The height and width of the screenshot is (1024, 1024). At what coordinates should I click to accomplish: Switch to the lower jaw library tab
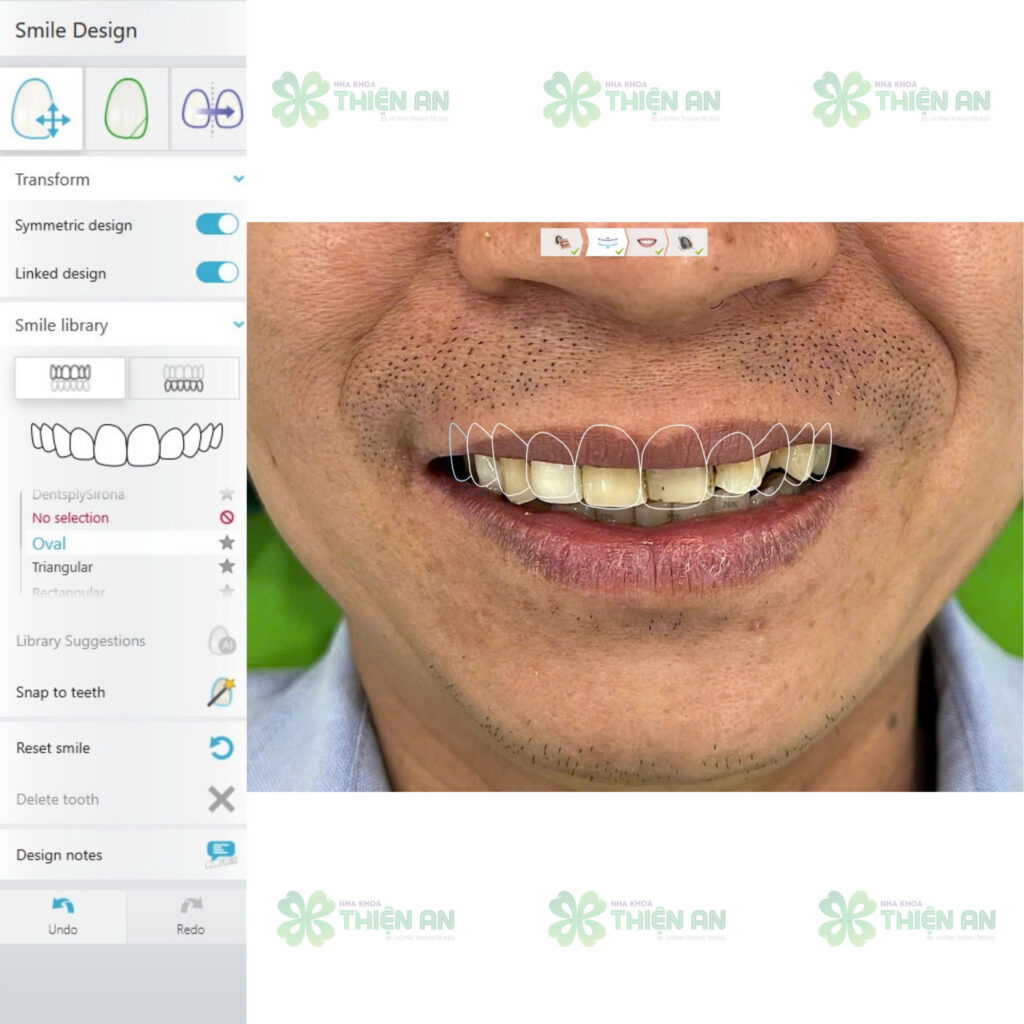click(184, 378)
